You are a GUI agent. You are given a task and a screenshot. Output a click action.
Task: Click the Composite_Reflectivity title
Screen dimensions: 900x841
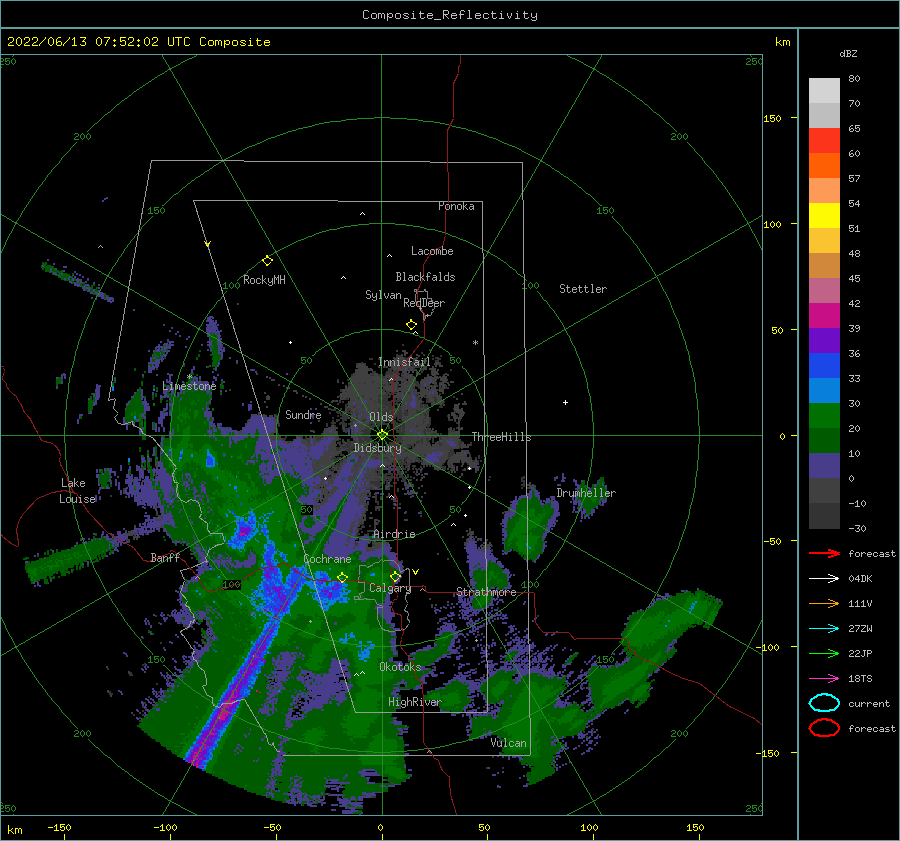(x=450, y=15)
